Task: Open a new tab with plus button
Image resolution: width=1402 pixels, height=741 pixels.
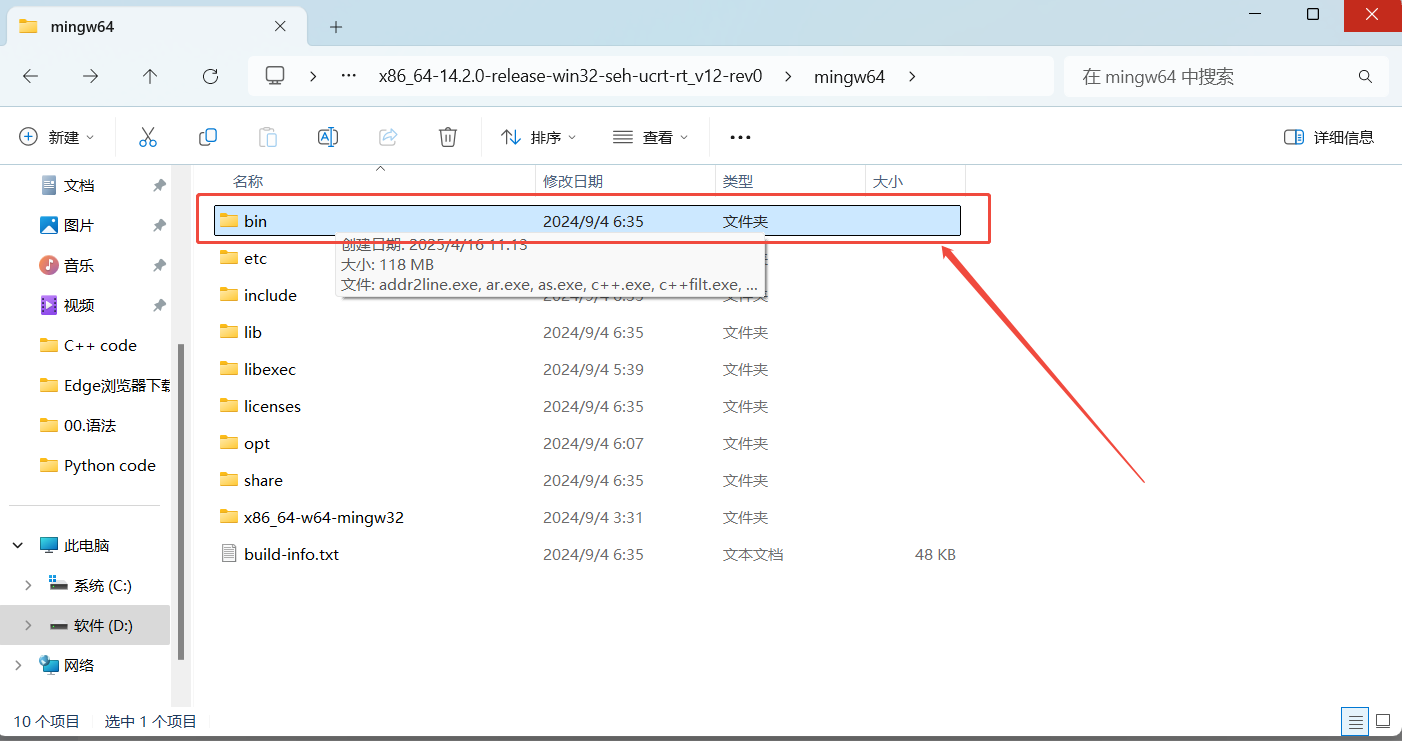Action: coord(336,27)
